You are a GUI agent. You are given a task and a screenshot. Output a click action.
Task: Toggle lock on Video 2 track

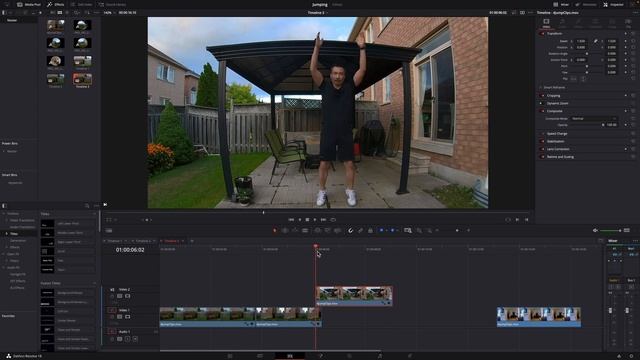[112, 296]
